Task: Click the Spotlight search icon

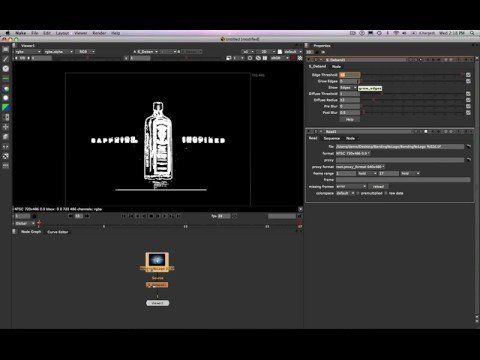Action: pyautogui.click(x=472, y=33)
